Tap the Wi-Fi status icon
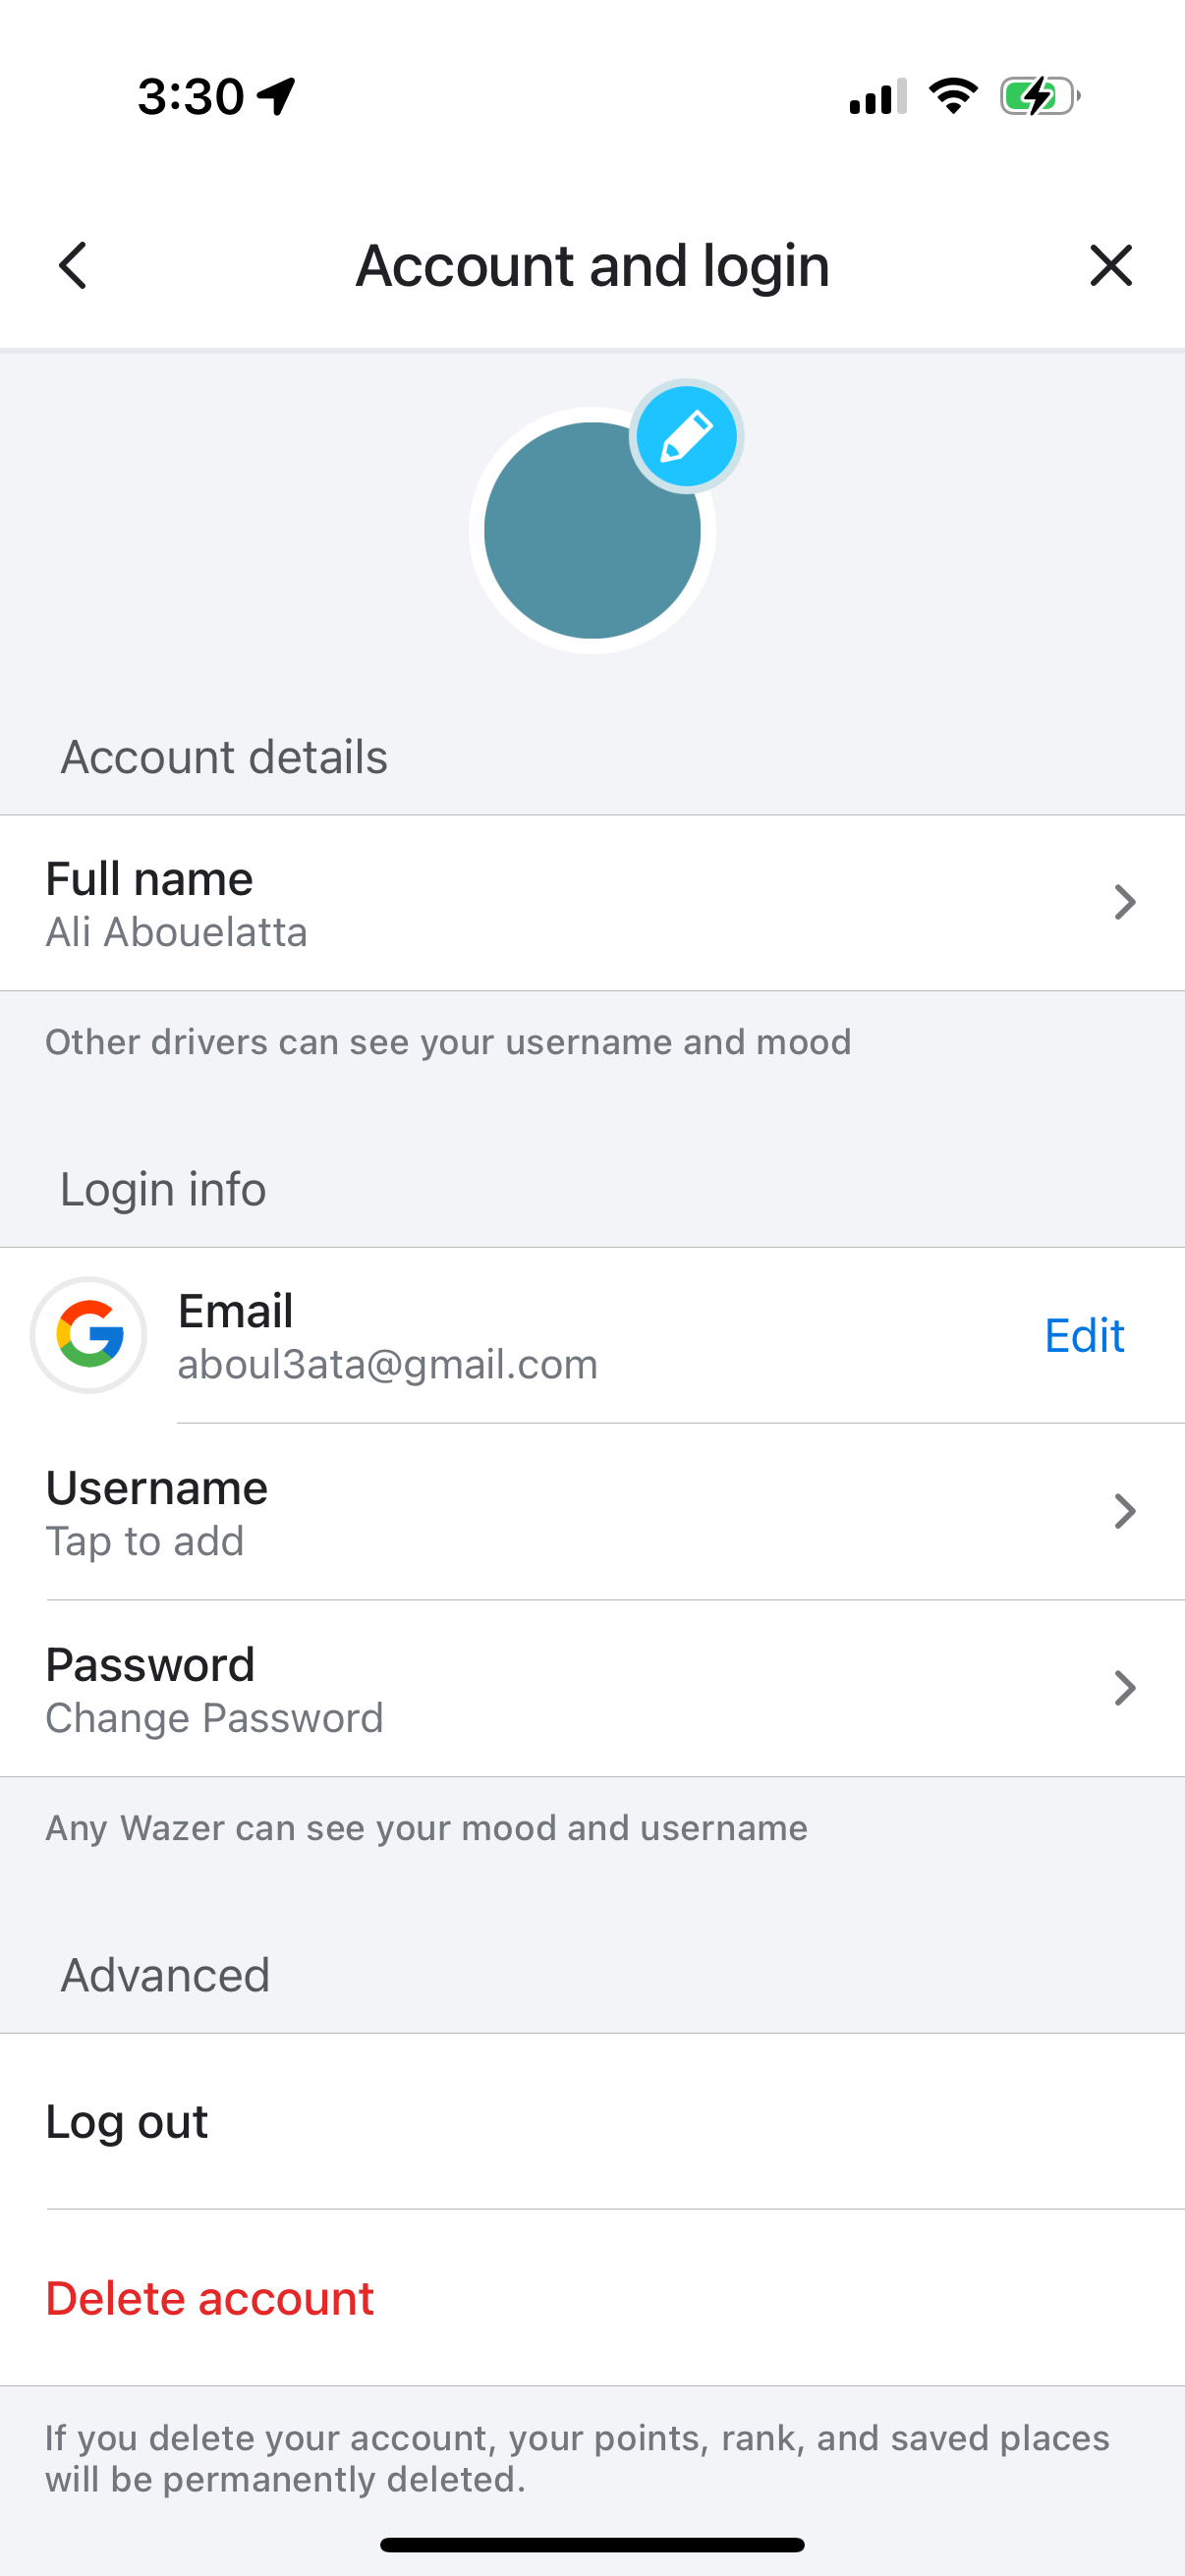 point(953,96)
